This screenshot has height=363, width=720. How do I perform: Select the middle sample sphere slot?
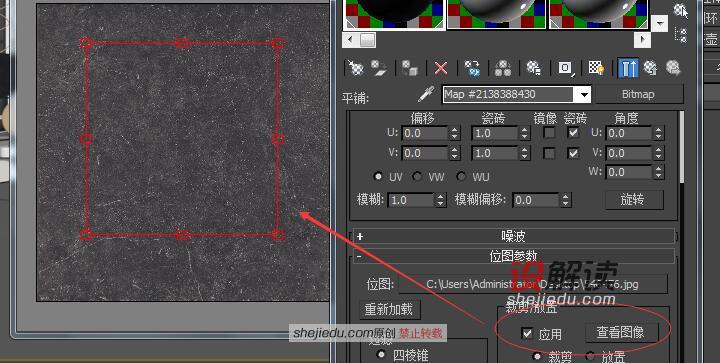497,14
